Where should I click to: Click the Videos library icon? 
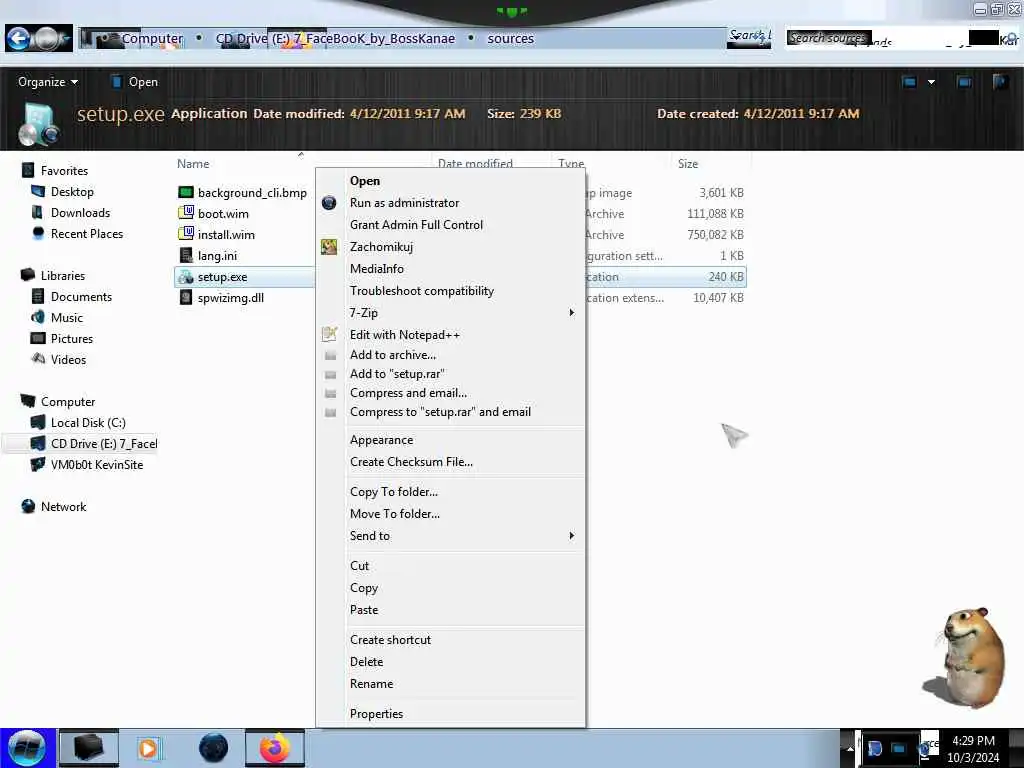pos(38,359)
